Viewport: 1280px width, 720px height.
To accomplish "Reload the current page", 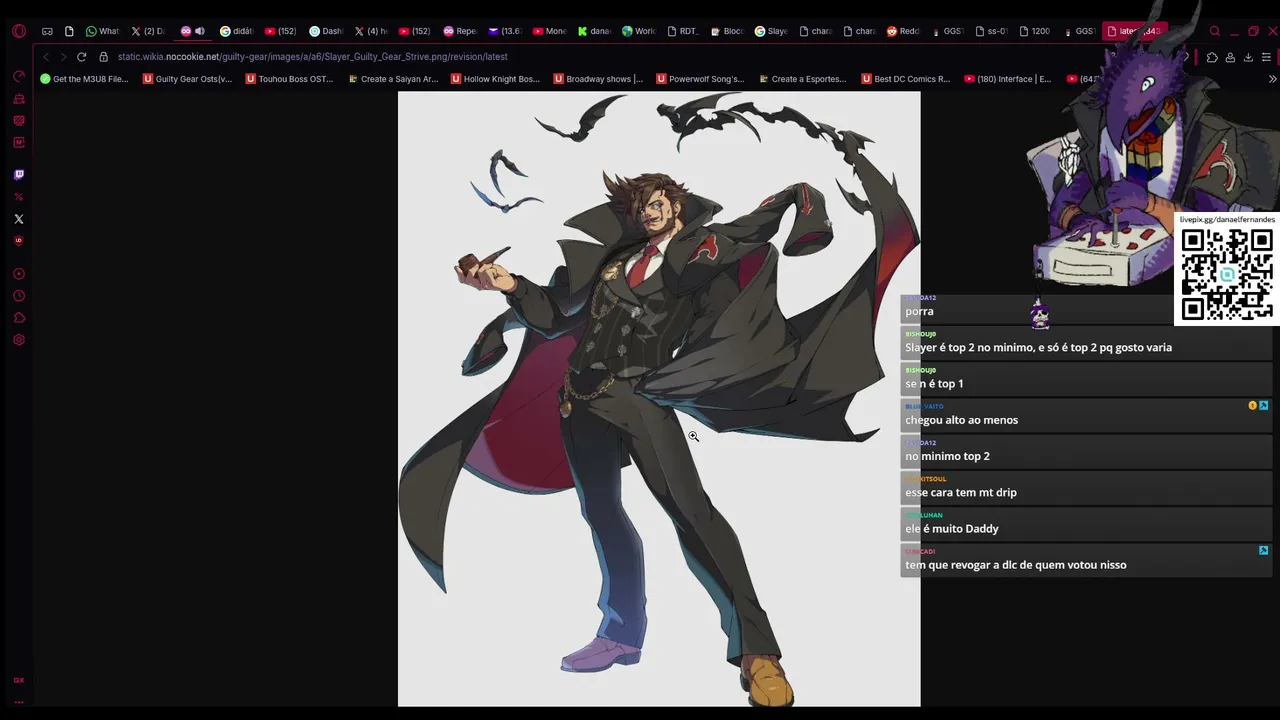I will (x=81, y=57).
